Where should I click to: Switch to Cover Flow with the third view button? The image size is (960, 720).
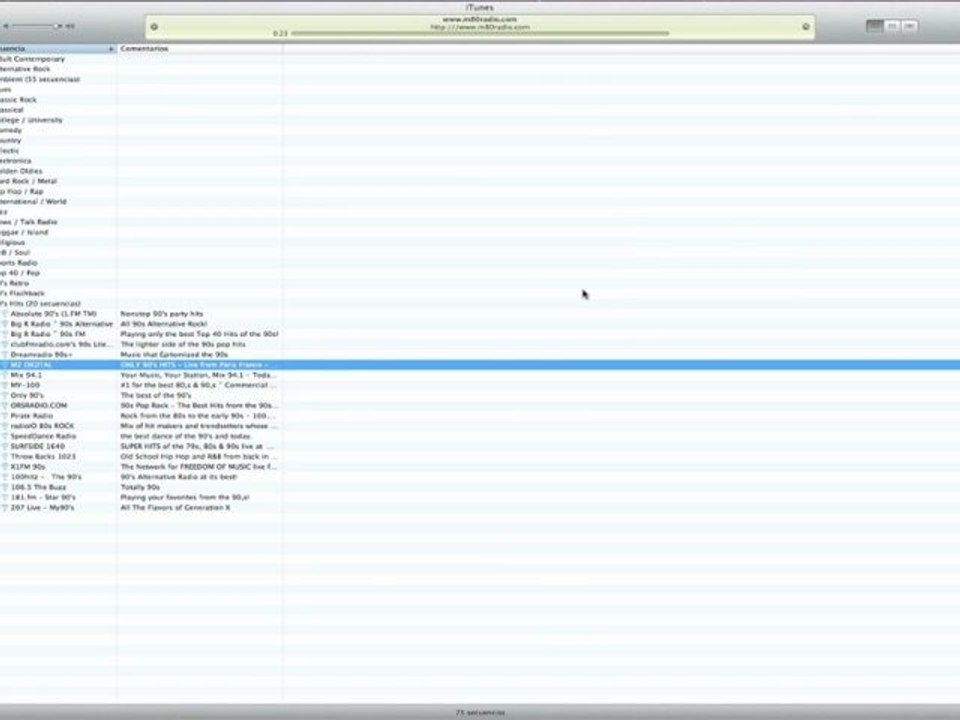click(910, 26)
